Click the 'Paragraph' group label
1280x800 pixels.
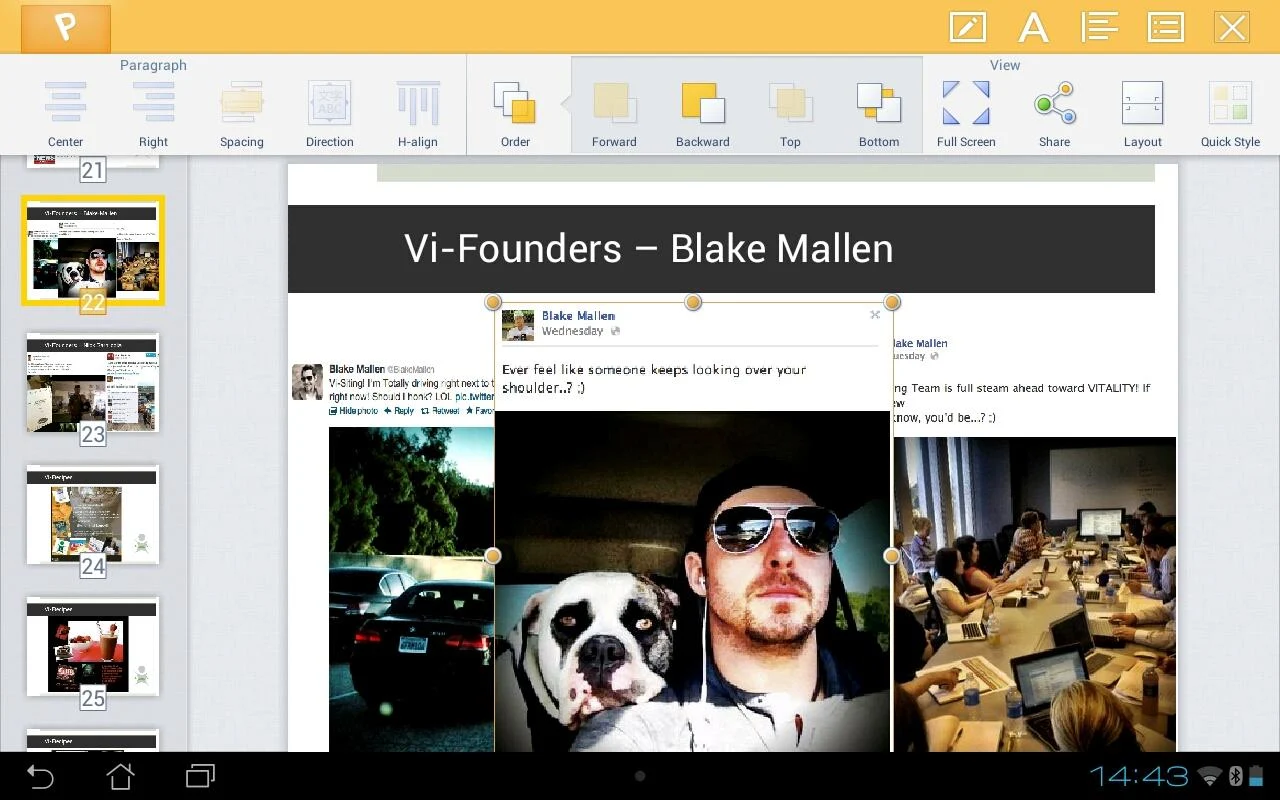click(x=153, y=65)
